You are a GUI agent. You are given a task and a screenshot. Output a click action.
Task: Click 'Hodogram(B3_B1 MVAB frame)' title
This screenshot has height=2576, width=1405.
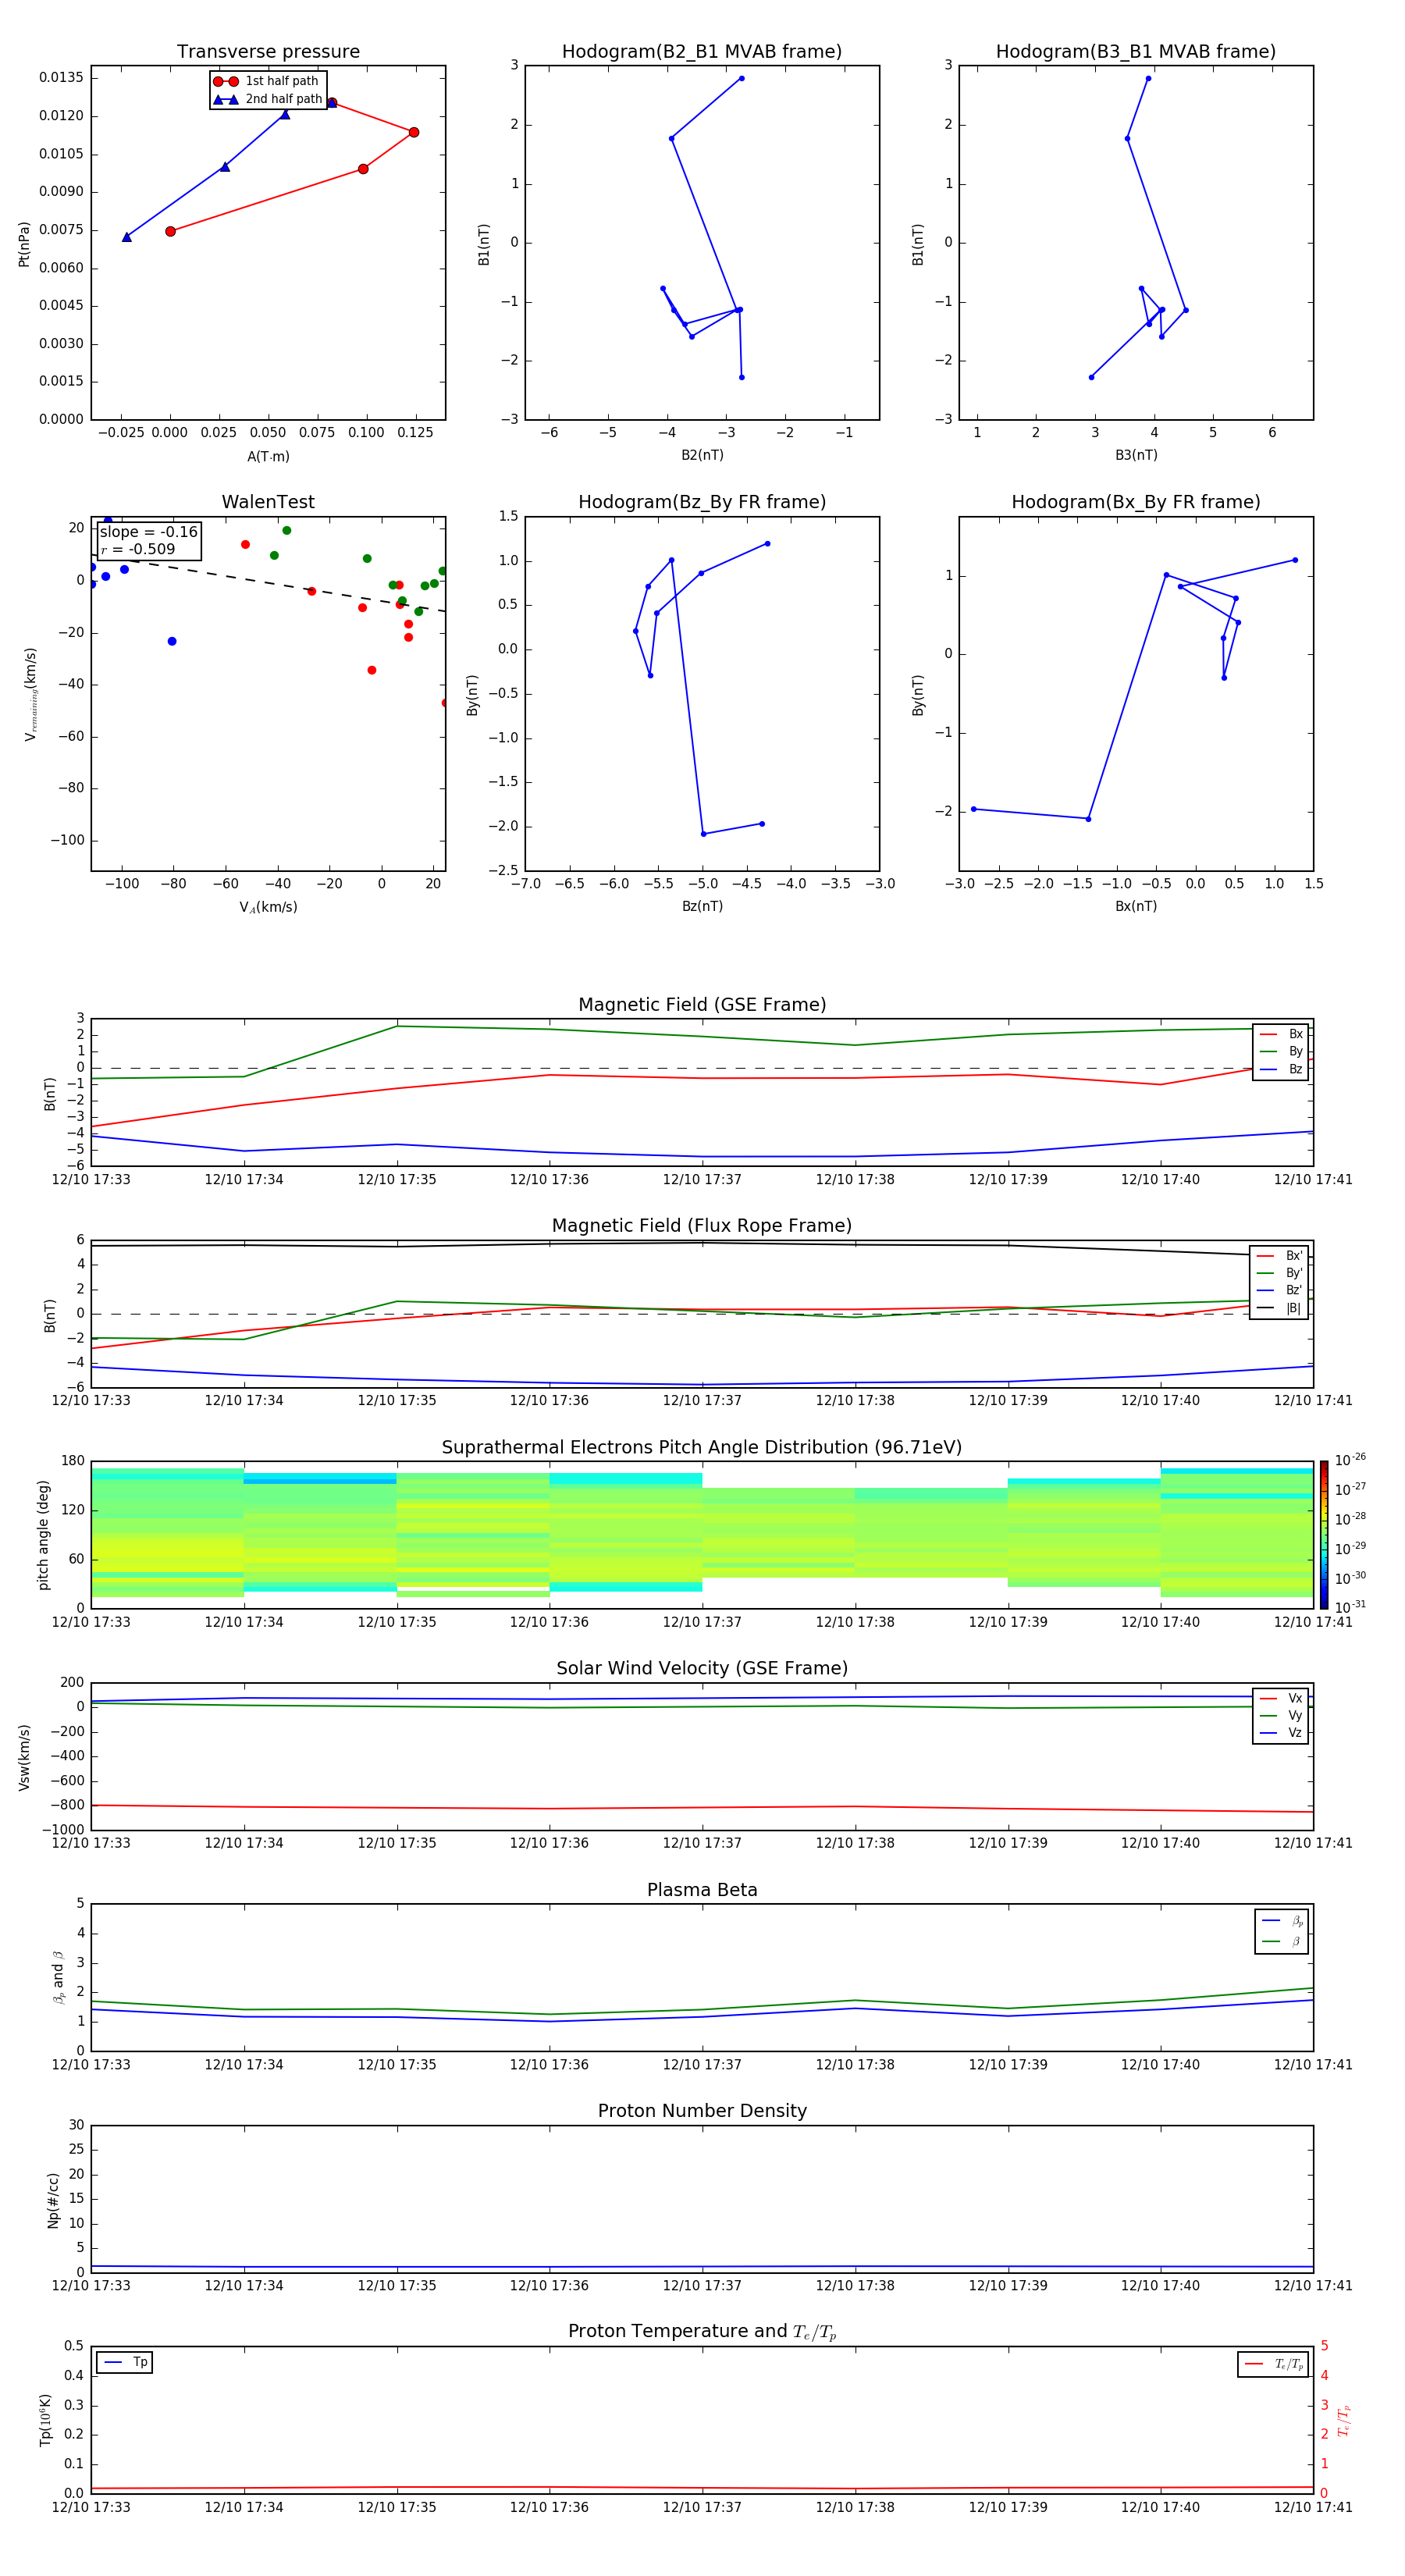tap(1136, 52)
